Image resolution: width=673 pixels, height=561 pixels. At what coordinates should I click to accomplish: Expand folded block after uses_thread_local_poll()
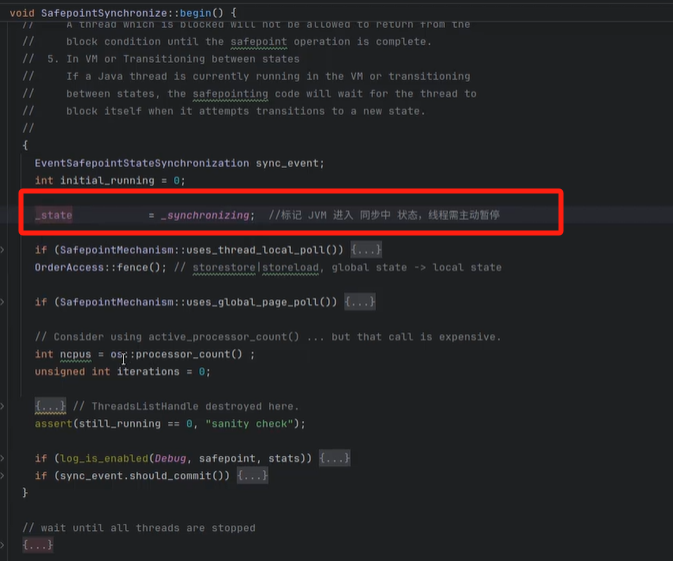(x=365, y=249)
